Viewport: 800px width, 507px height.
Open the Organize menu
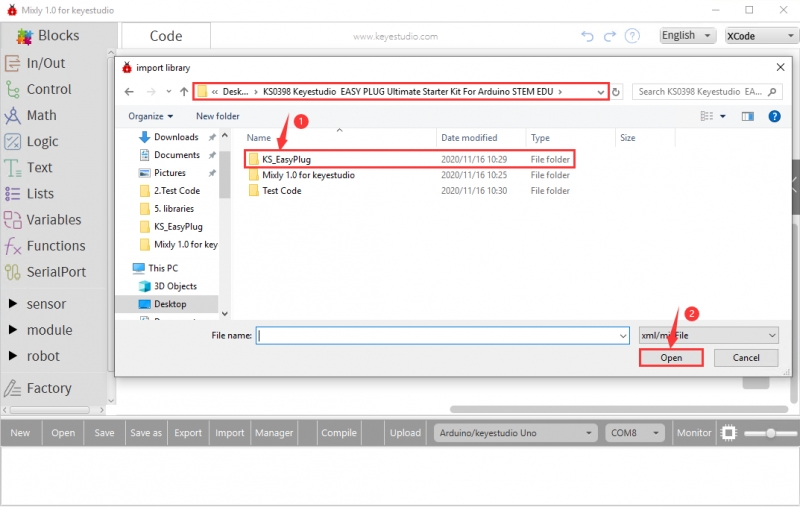151,116
